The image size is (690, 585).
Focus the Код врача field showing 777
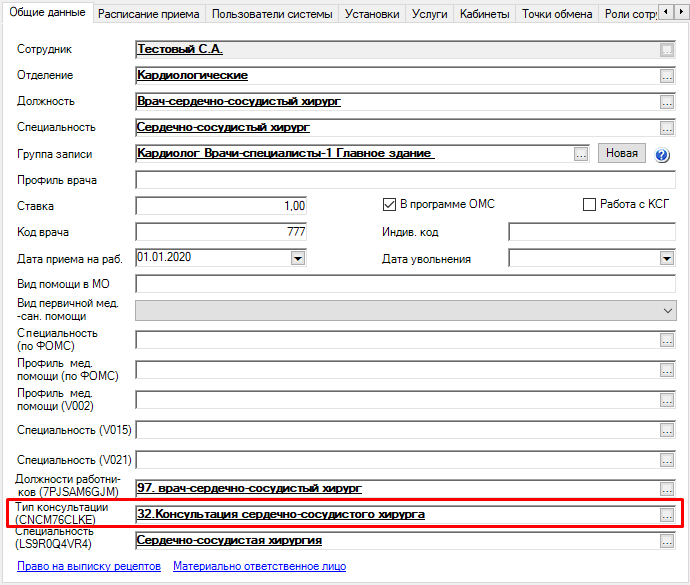coord(221,232)
